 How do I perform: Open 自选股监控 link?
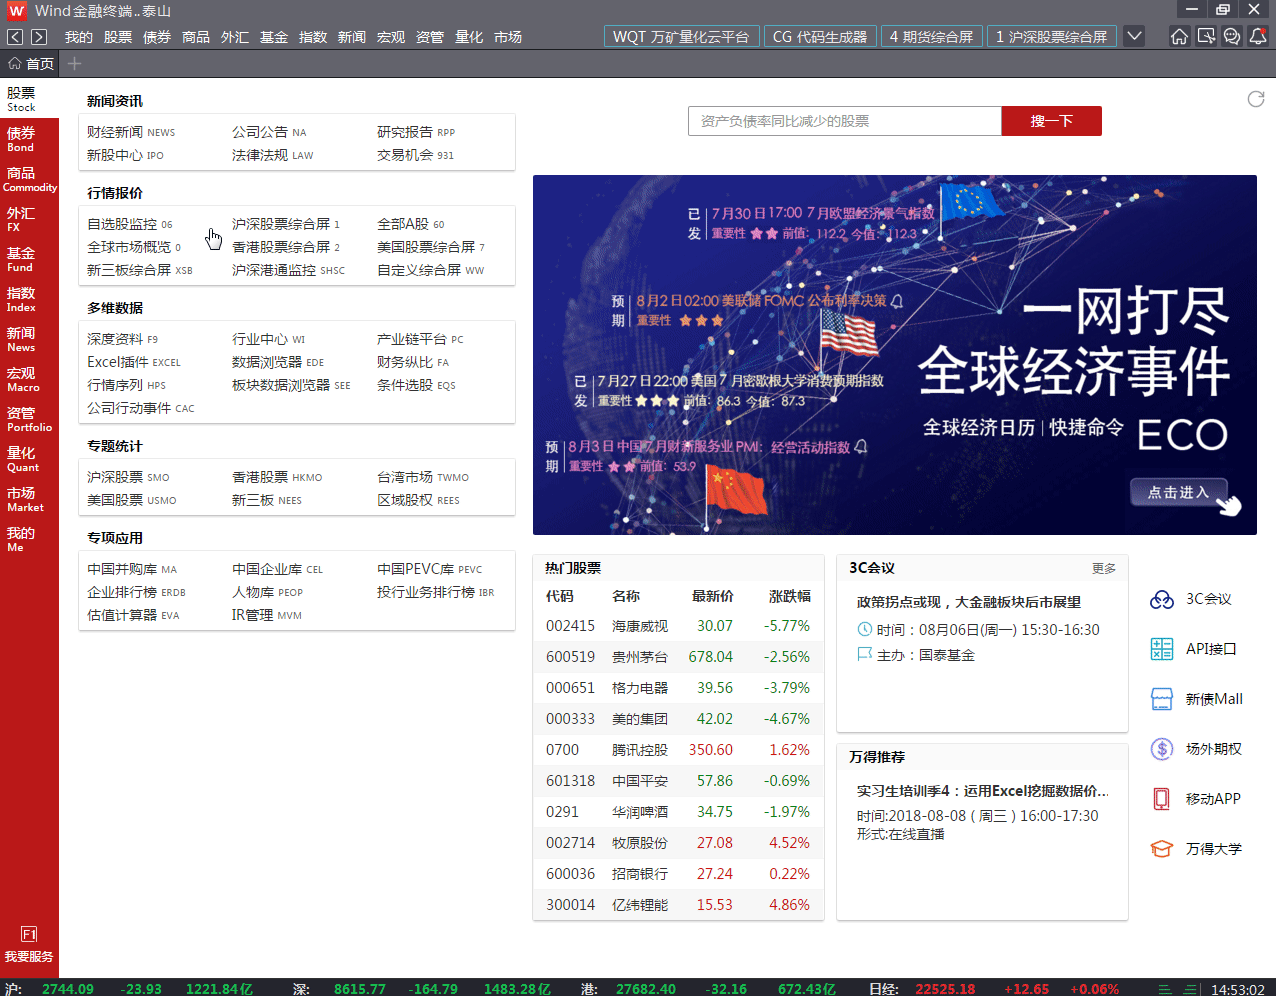click(130, 224)
